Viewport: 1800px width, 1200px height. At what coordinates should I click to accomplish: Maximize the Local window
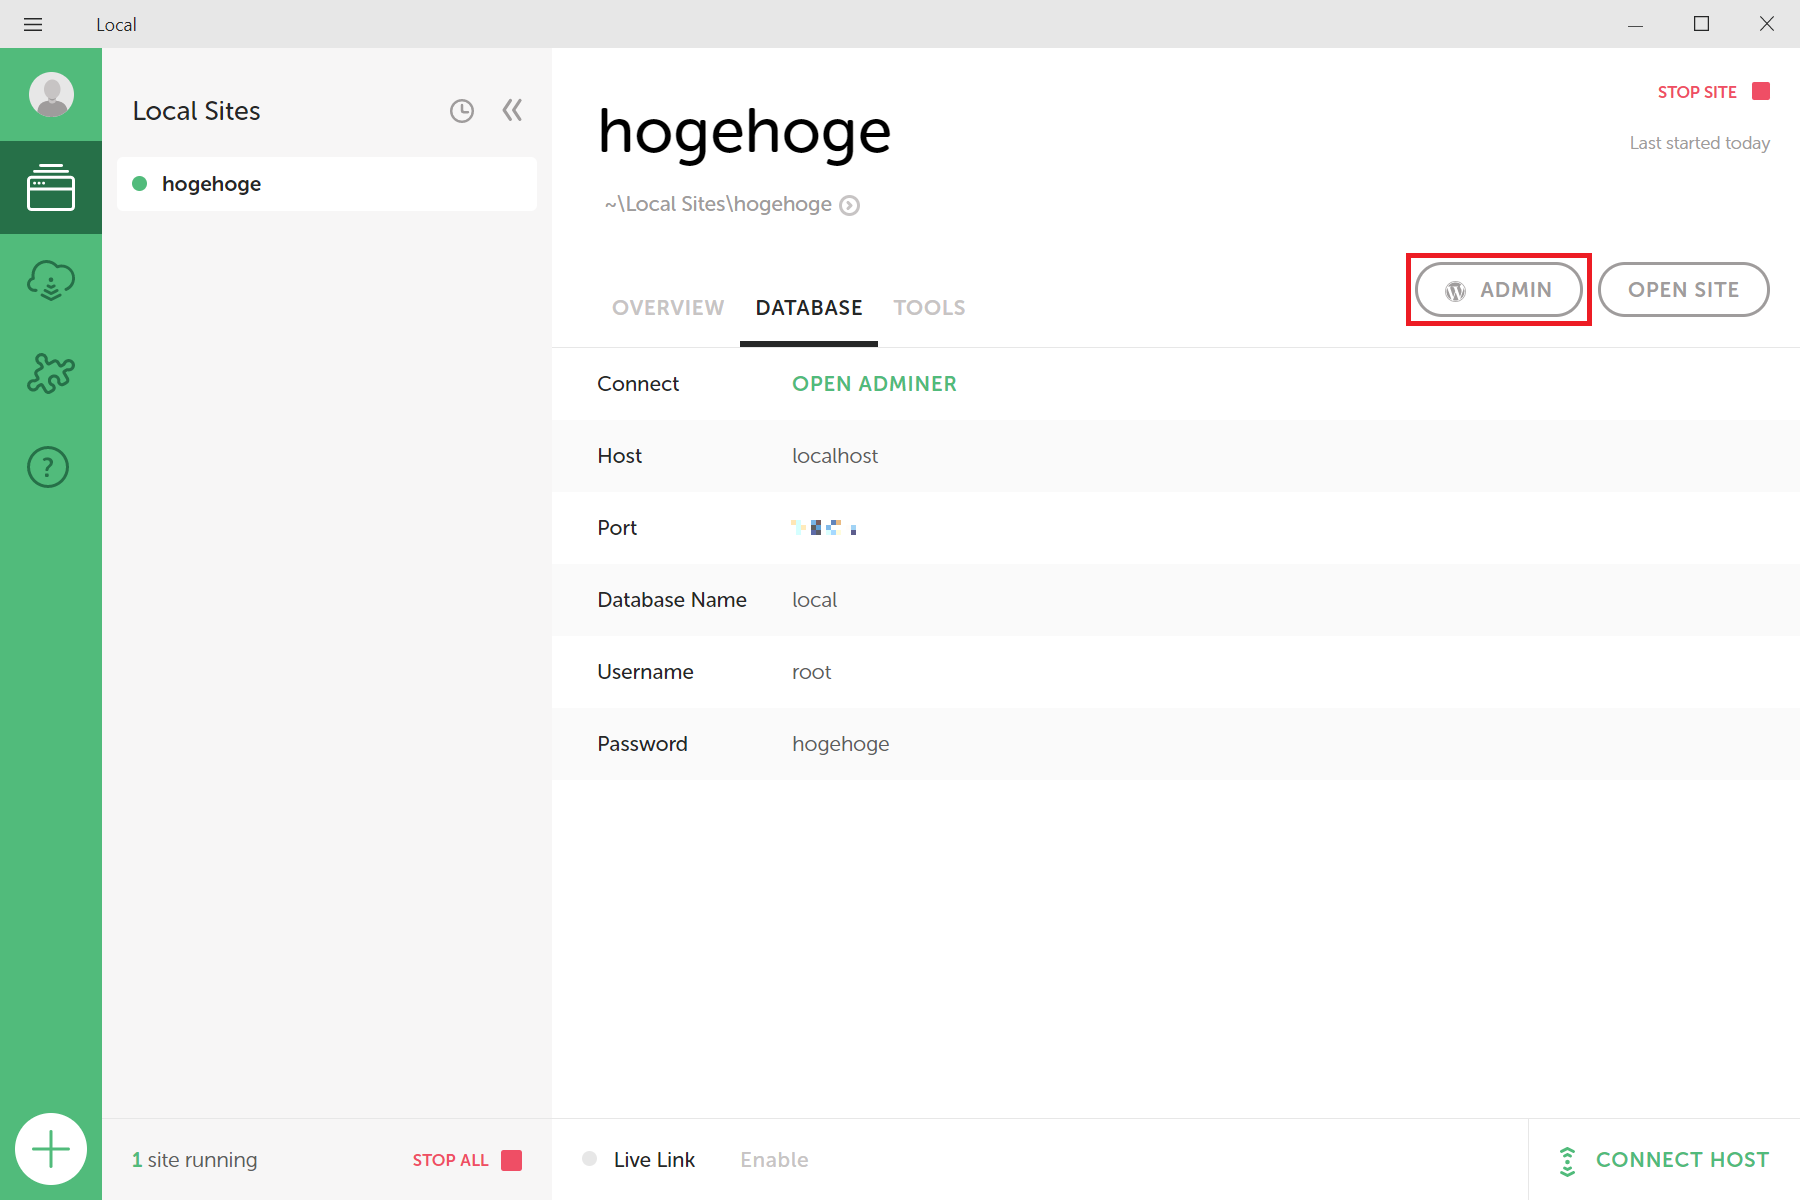tap(1701, 24)
